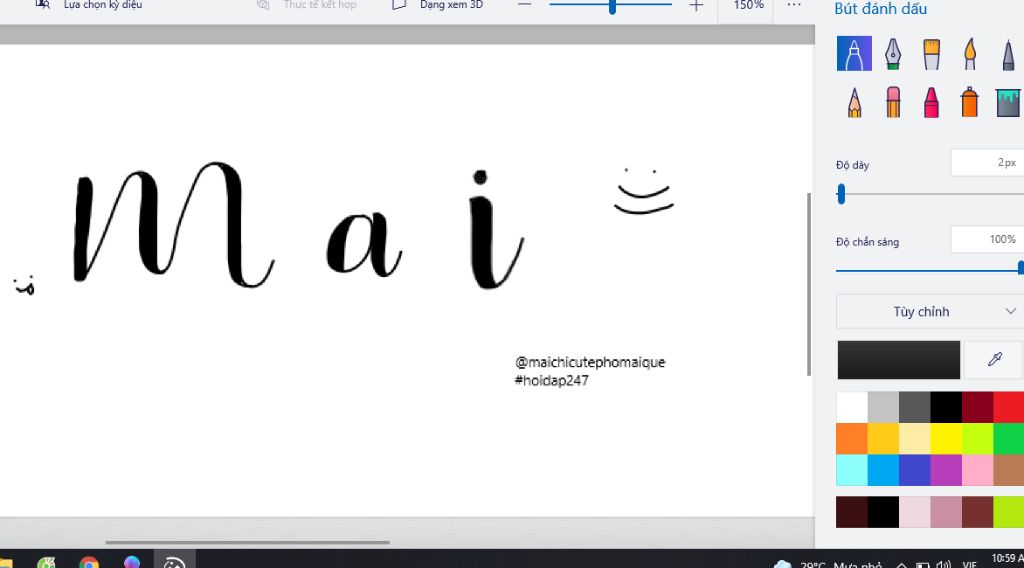The height and width of the screenshot is (568, 1024).
Task: Select the Watercolor brush tool
Action: click(970, 54)
